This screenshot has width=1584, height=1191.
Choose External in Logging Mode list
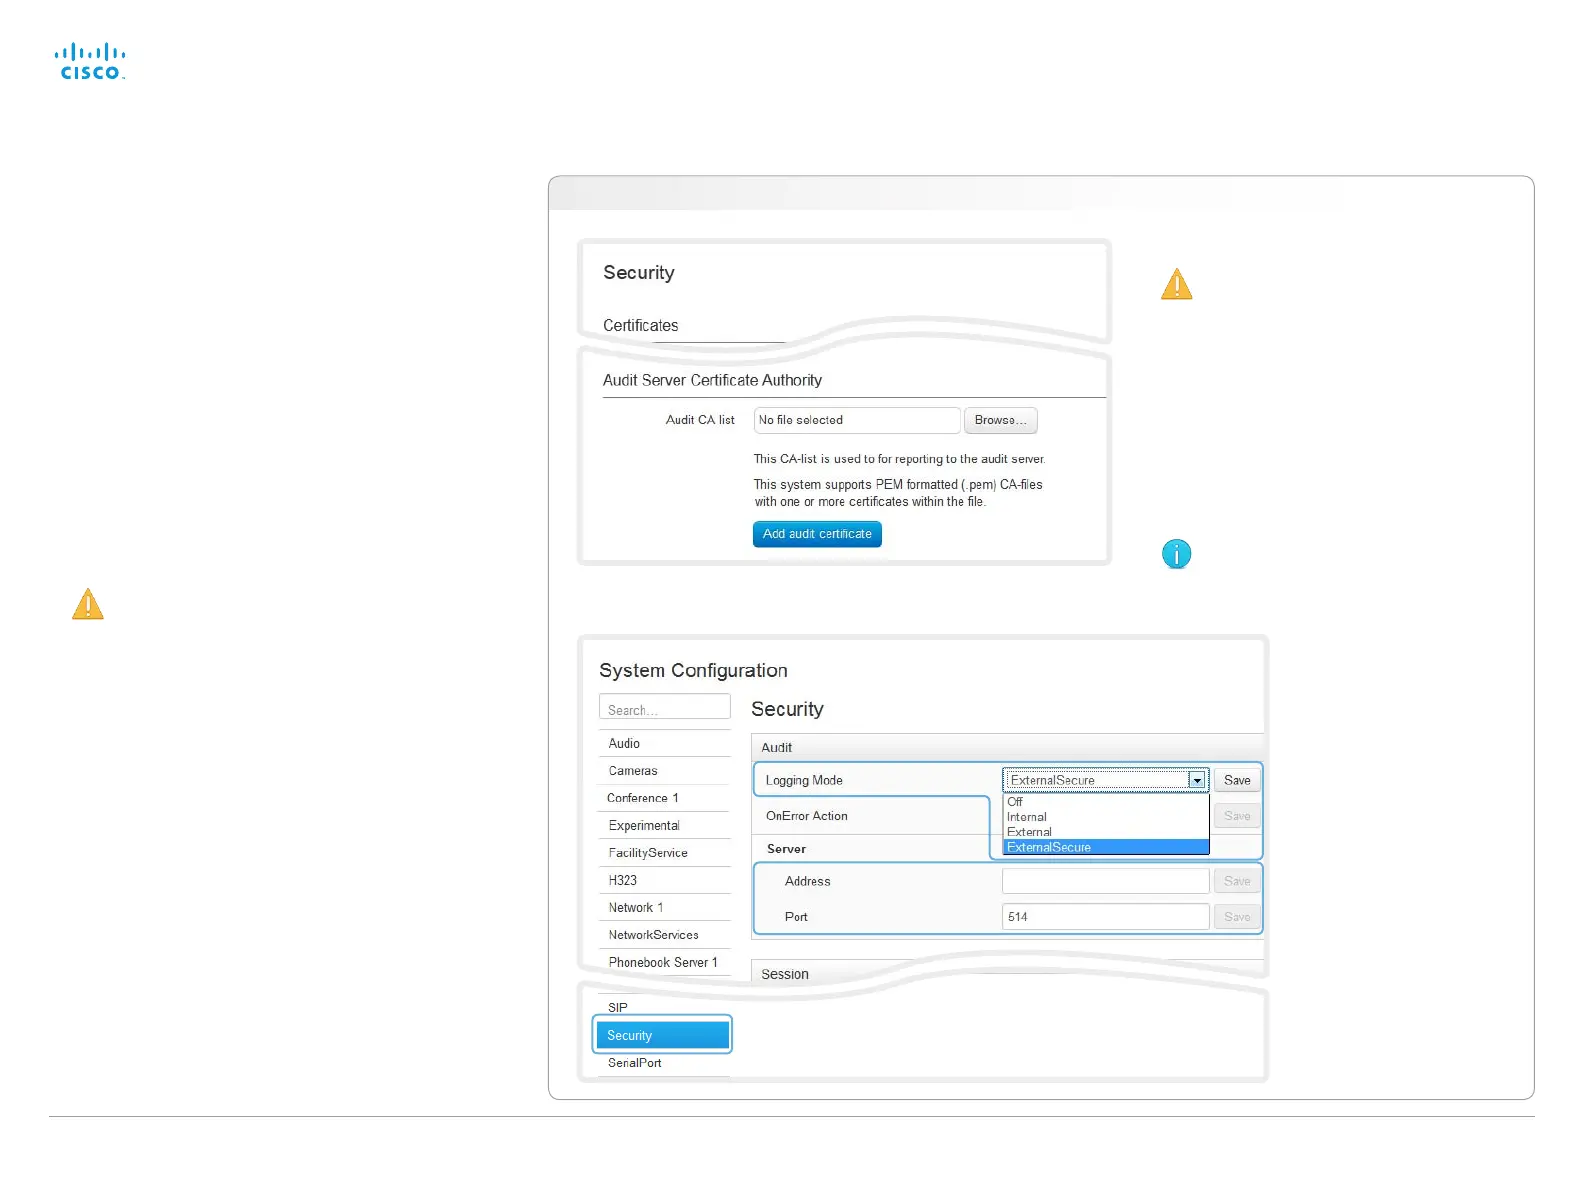tap(1105, 832)
